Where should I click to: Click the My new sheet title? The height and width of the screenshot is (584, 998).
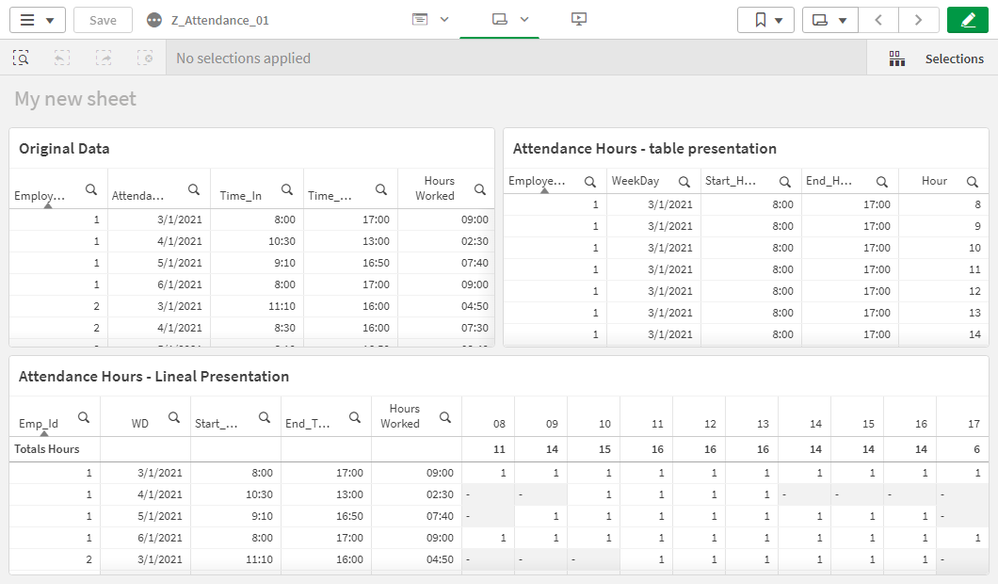click(x=75, y=99)
